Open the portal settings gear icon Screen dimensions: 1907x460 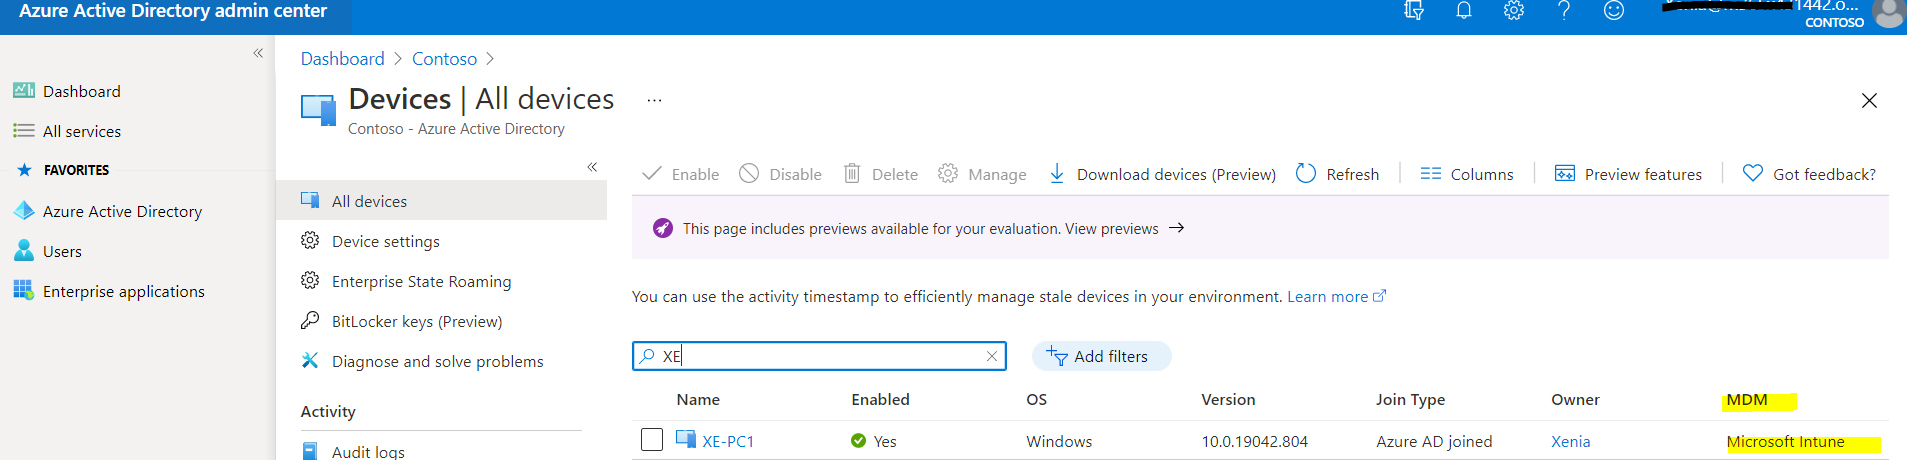(x=1514, y=11)
